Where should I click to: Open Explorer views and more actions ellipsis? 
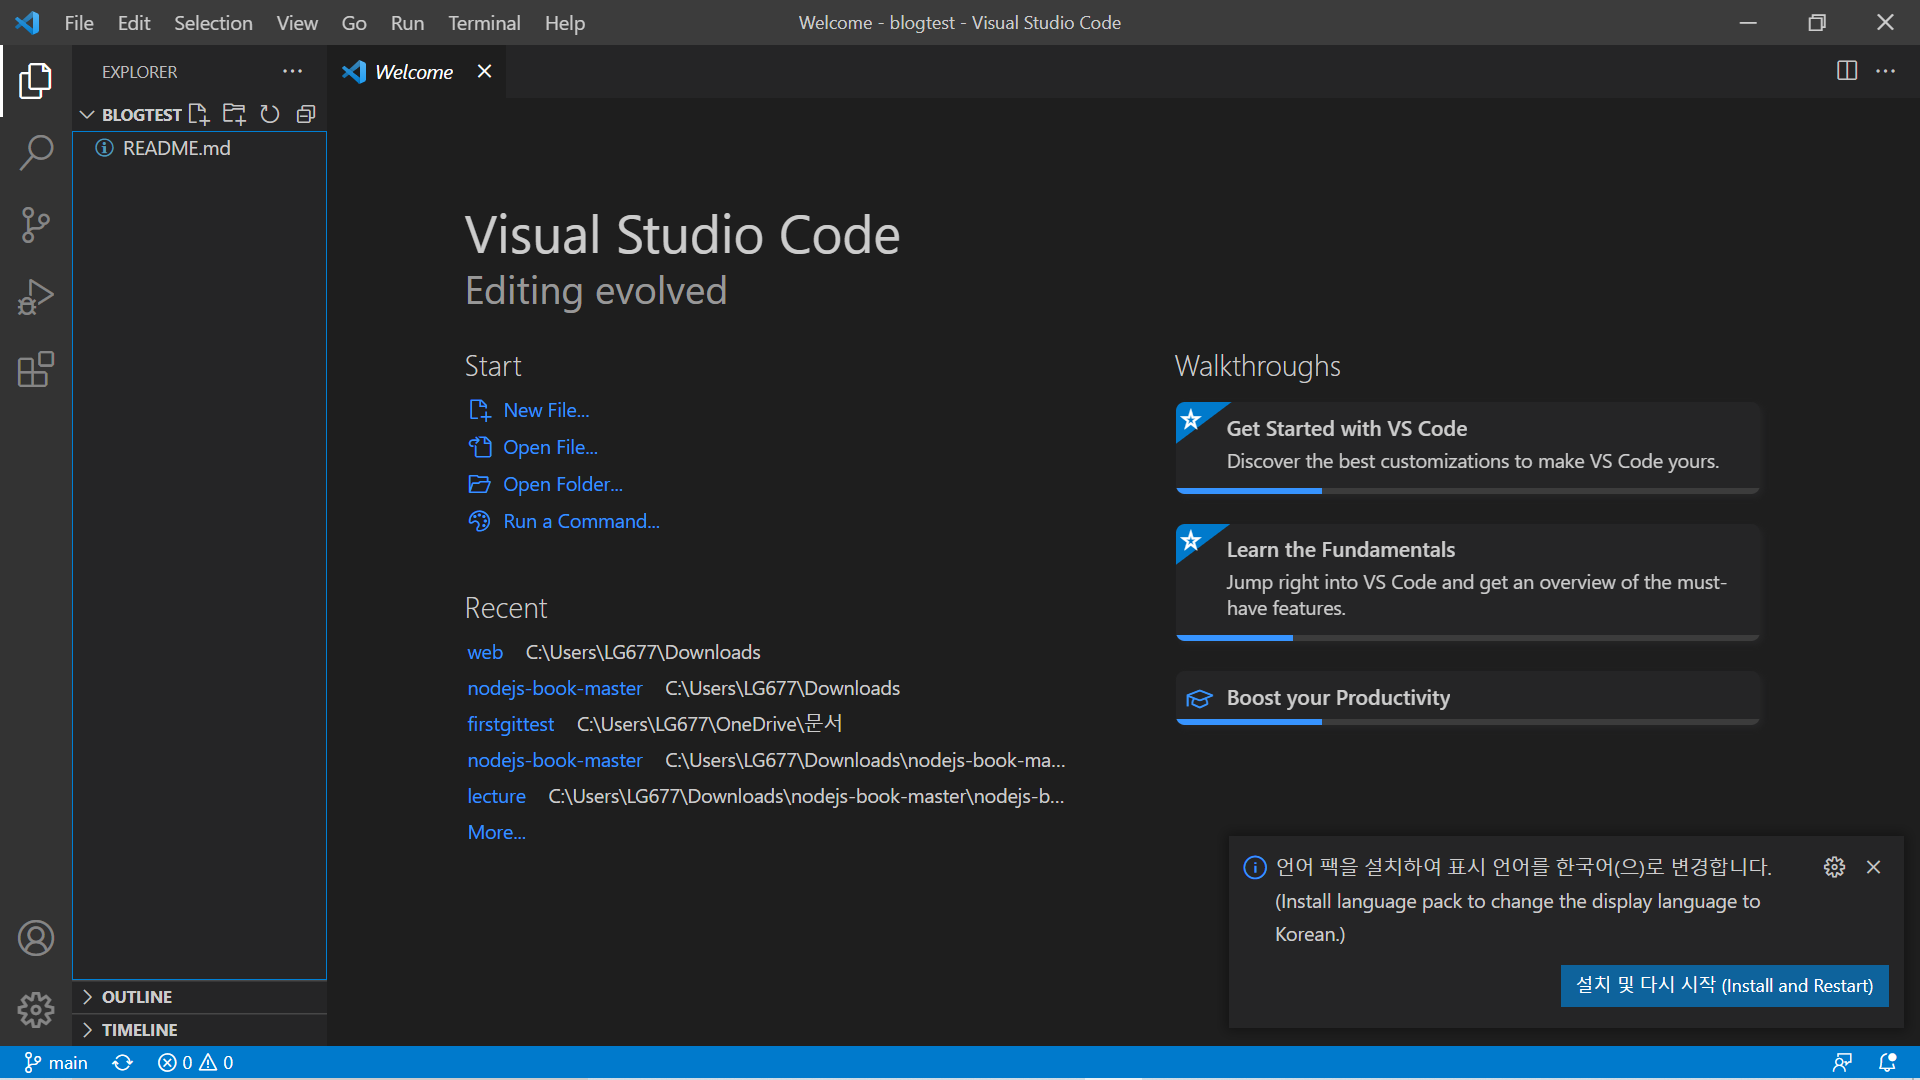pyautogui.click(x=292, y=71)
